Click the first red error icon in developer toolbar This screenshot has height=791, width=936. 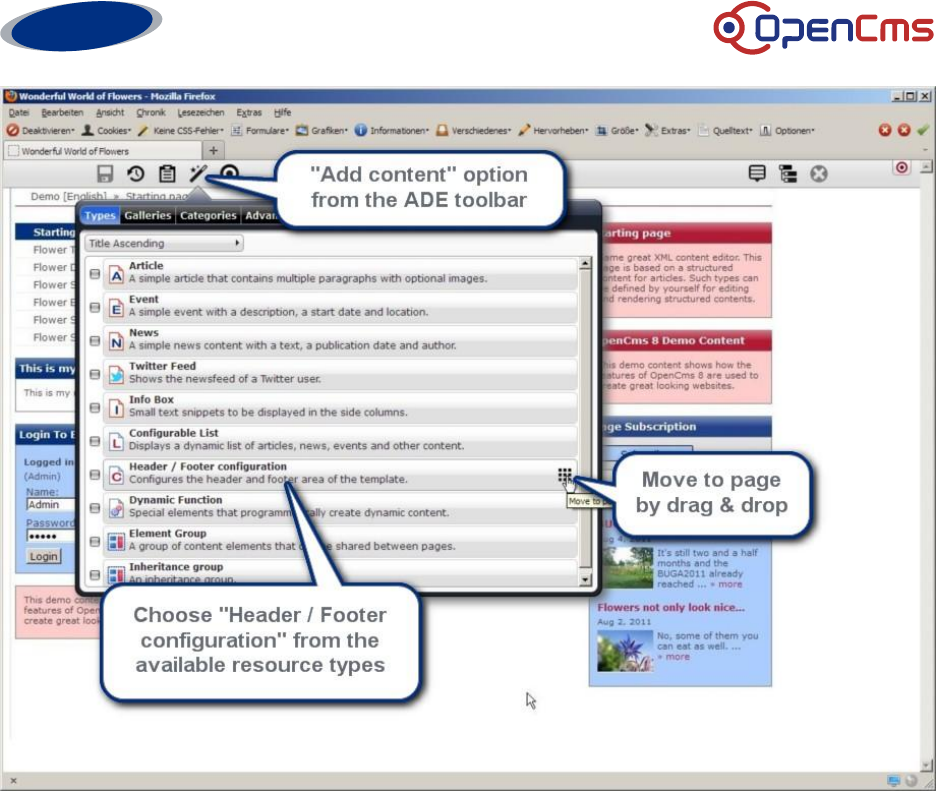pyautogui.click(x=885, y=130)
